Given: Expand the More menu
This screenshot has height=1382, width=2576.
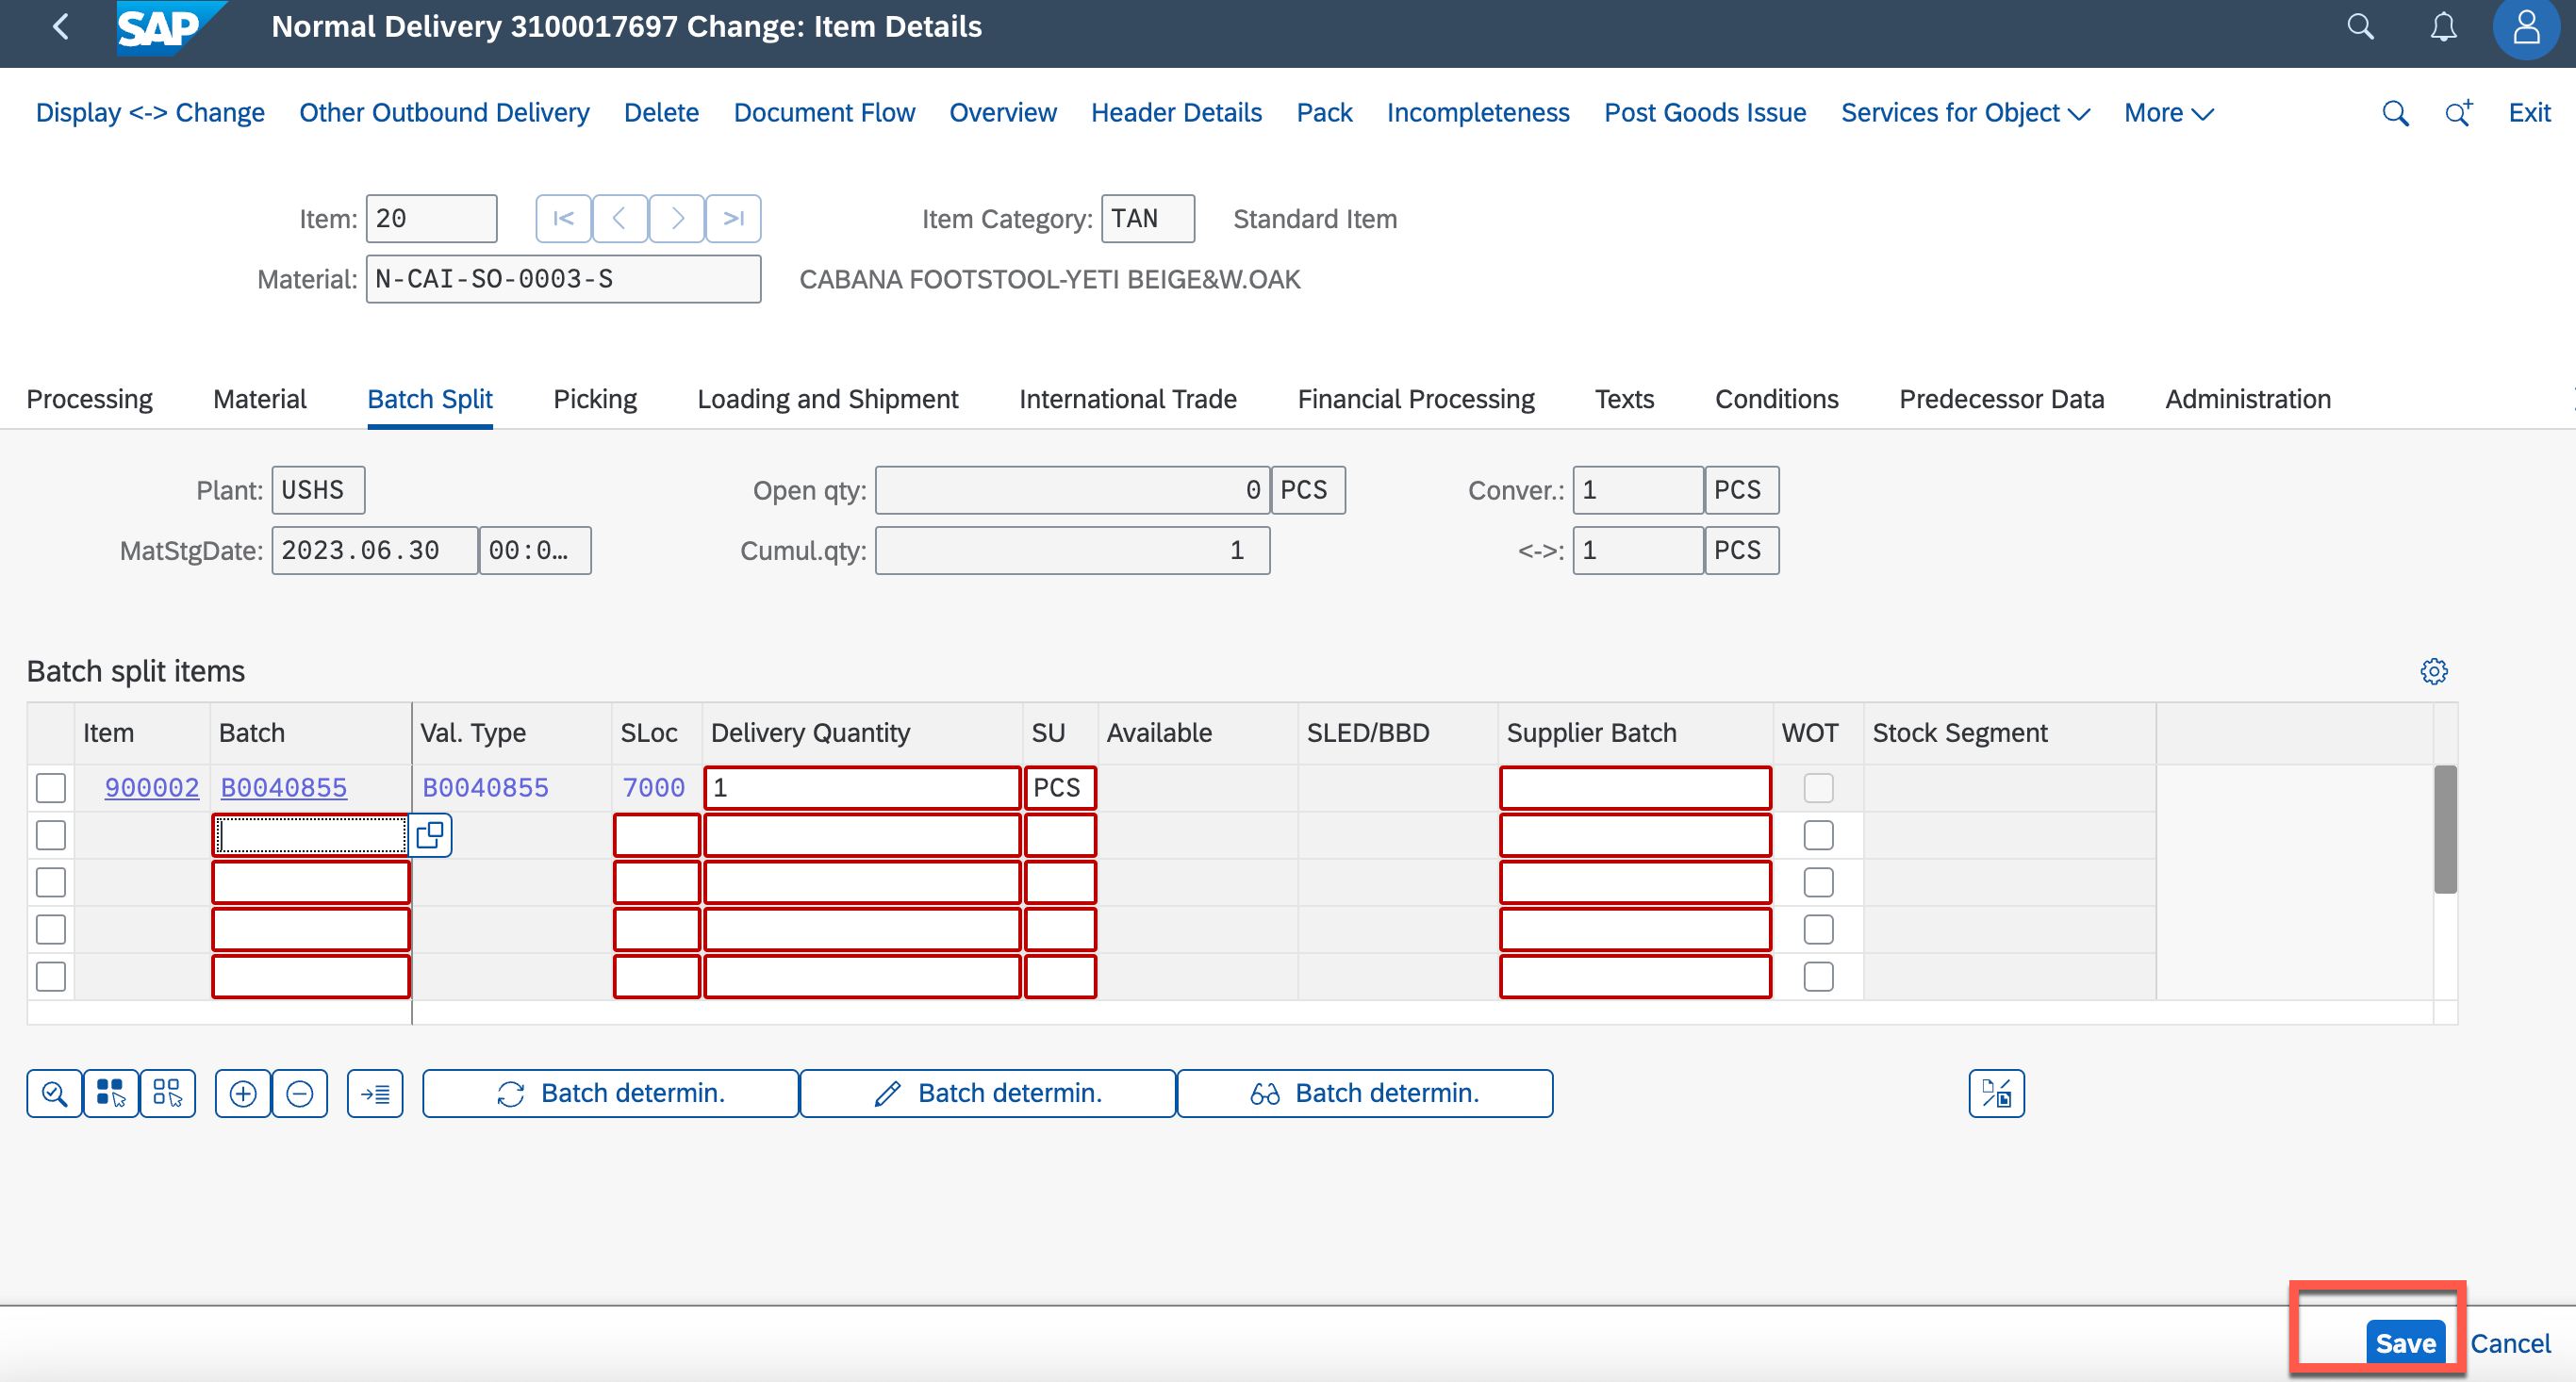Looking at the screenshot, I should [x=2168, y=113].
